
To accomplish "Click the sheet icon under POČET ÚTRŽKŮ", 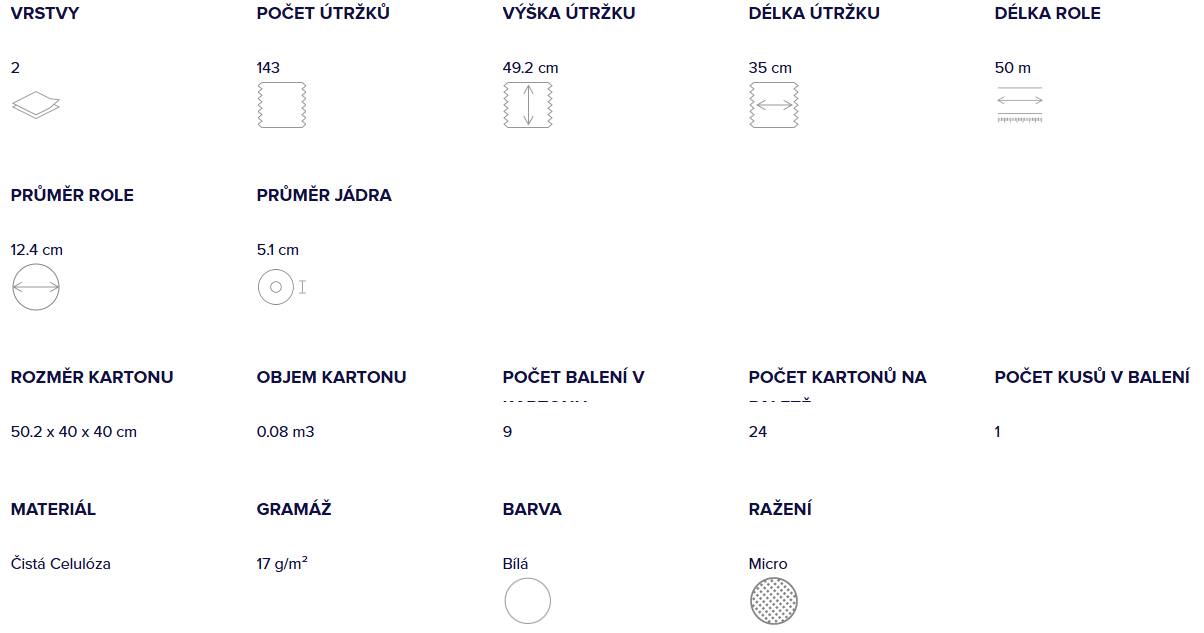I will [282, 105].
